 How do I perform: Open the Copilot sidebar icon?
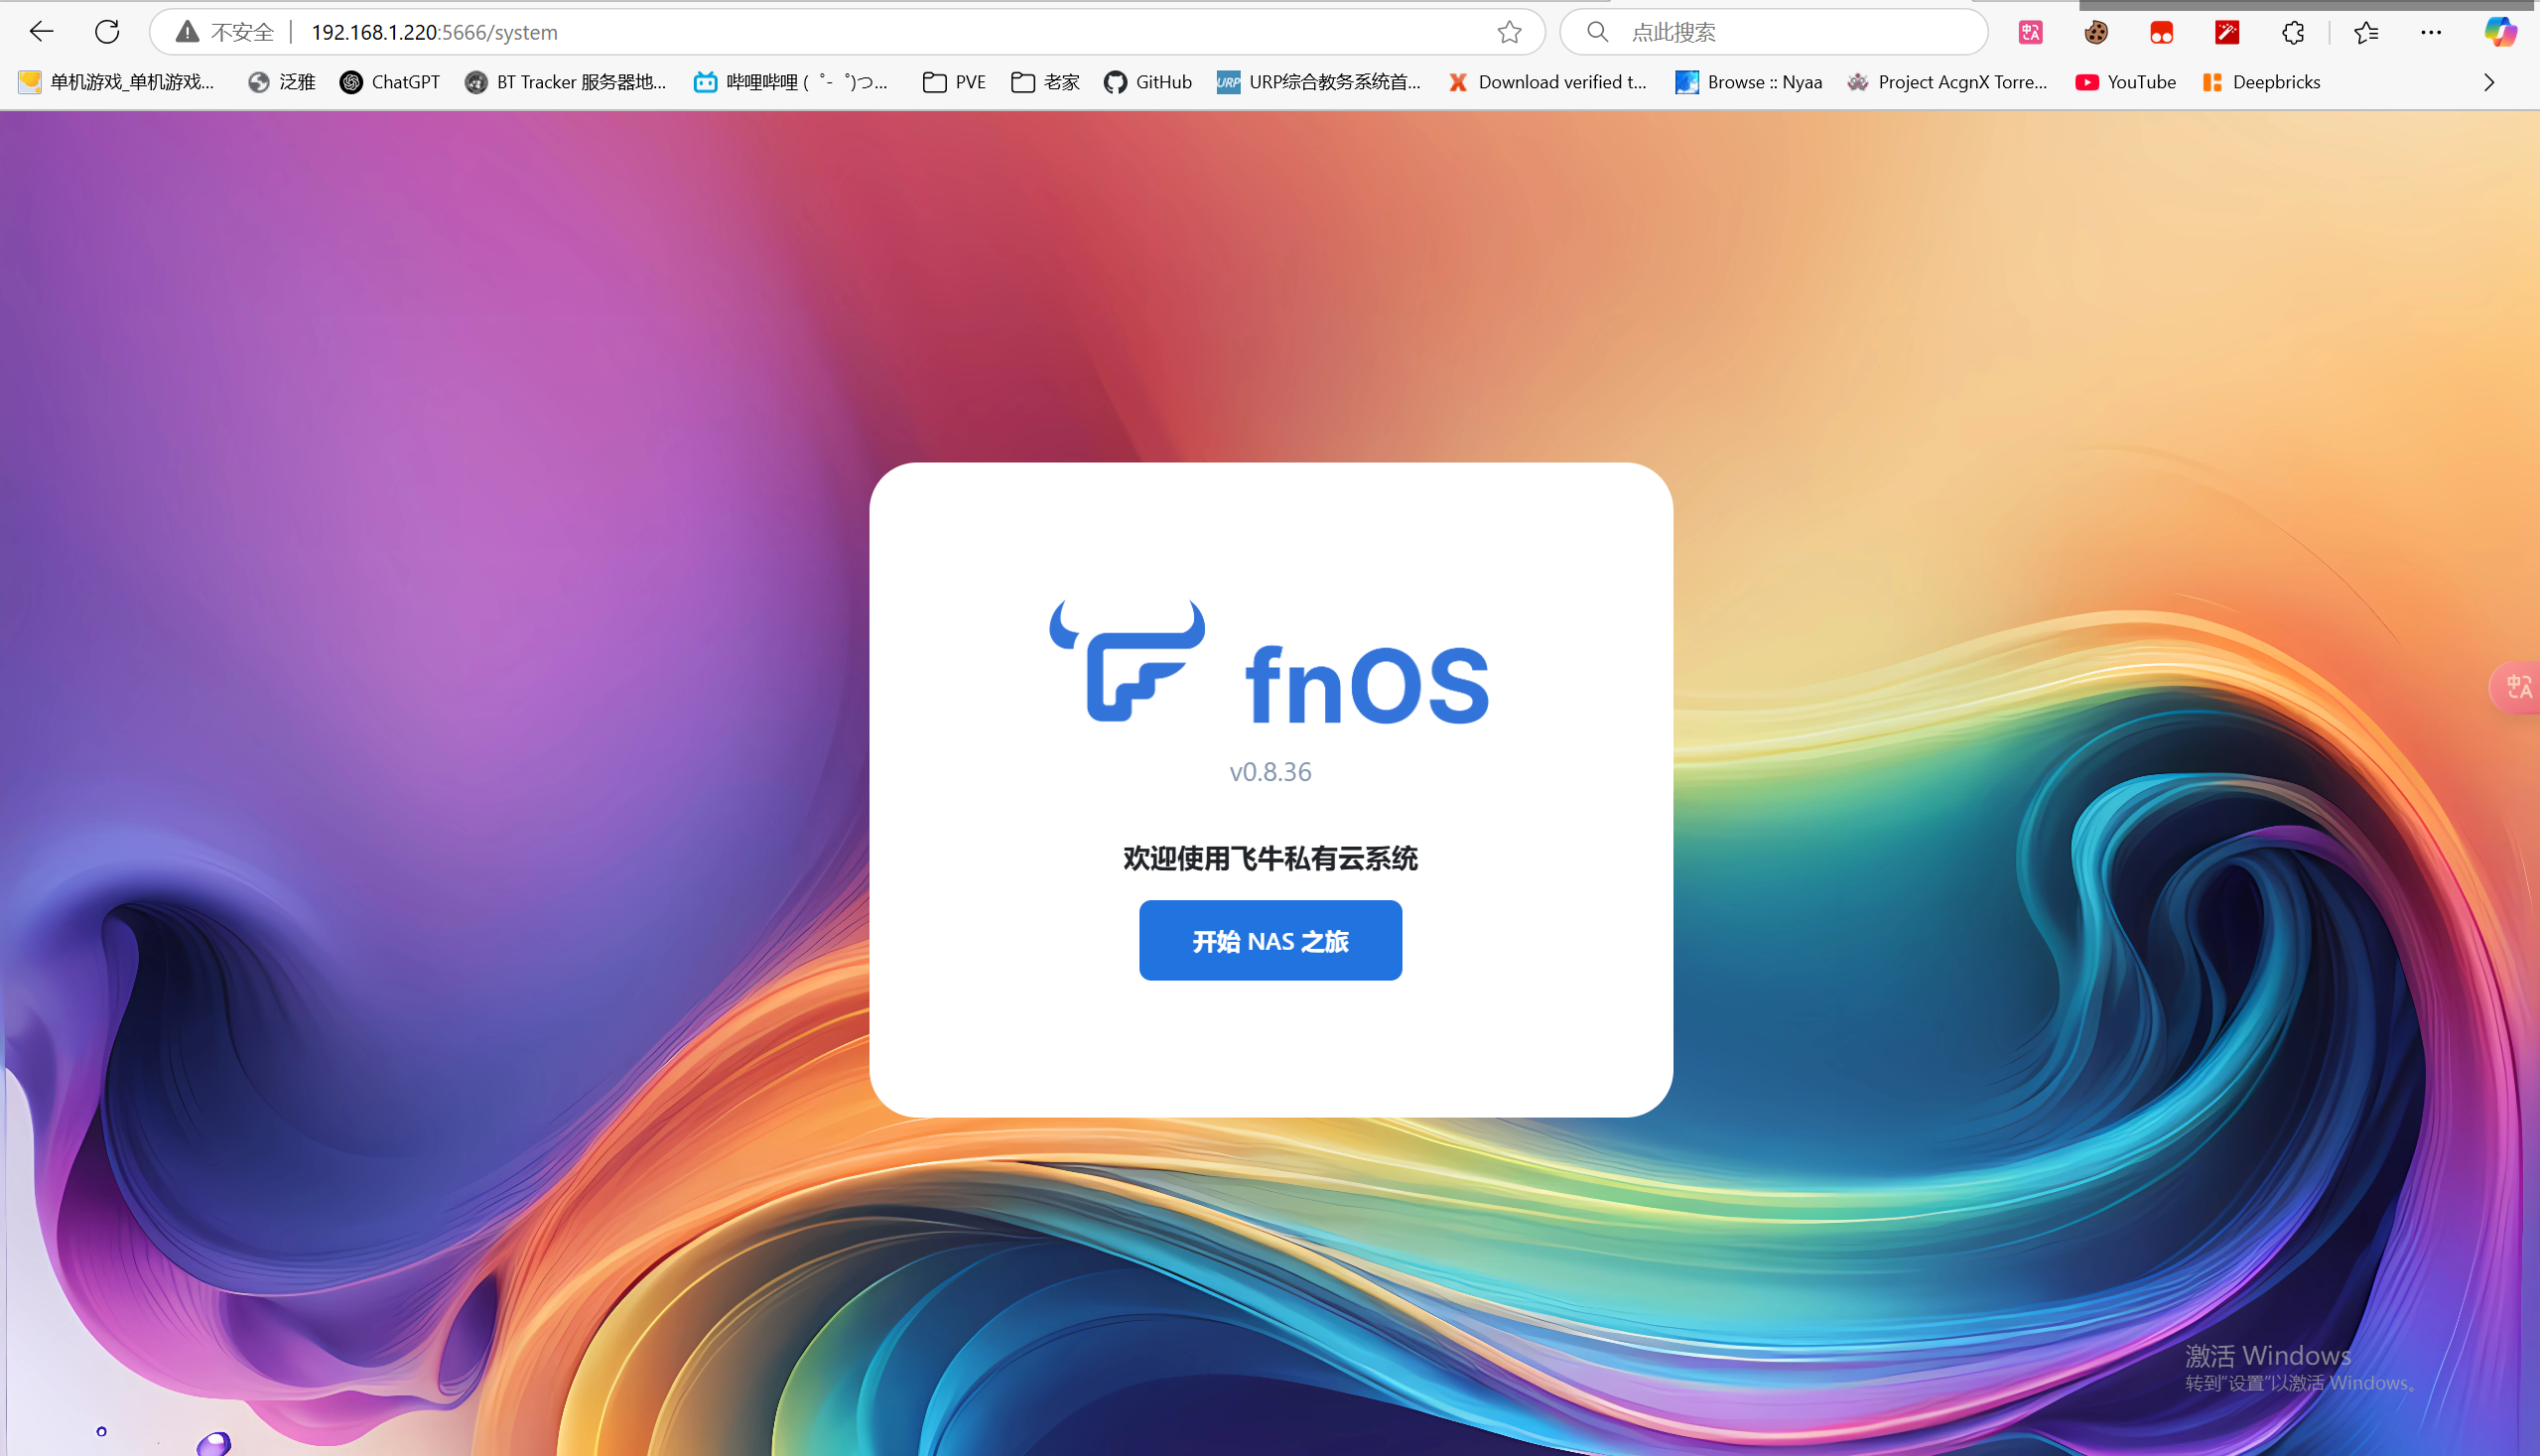[x=2500, y=32]
